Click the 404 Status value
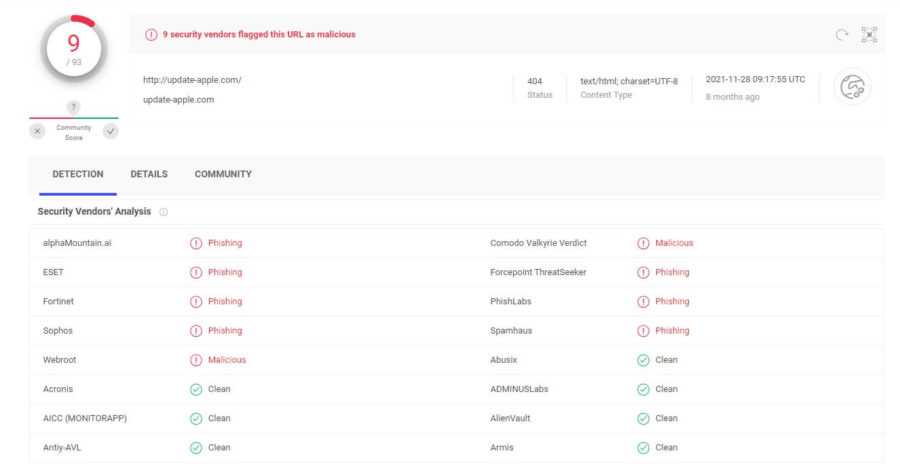Screen dimensions: 900x464 click(x=535, y=80)
